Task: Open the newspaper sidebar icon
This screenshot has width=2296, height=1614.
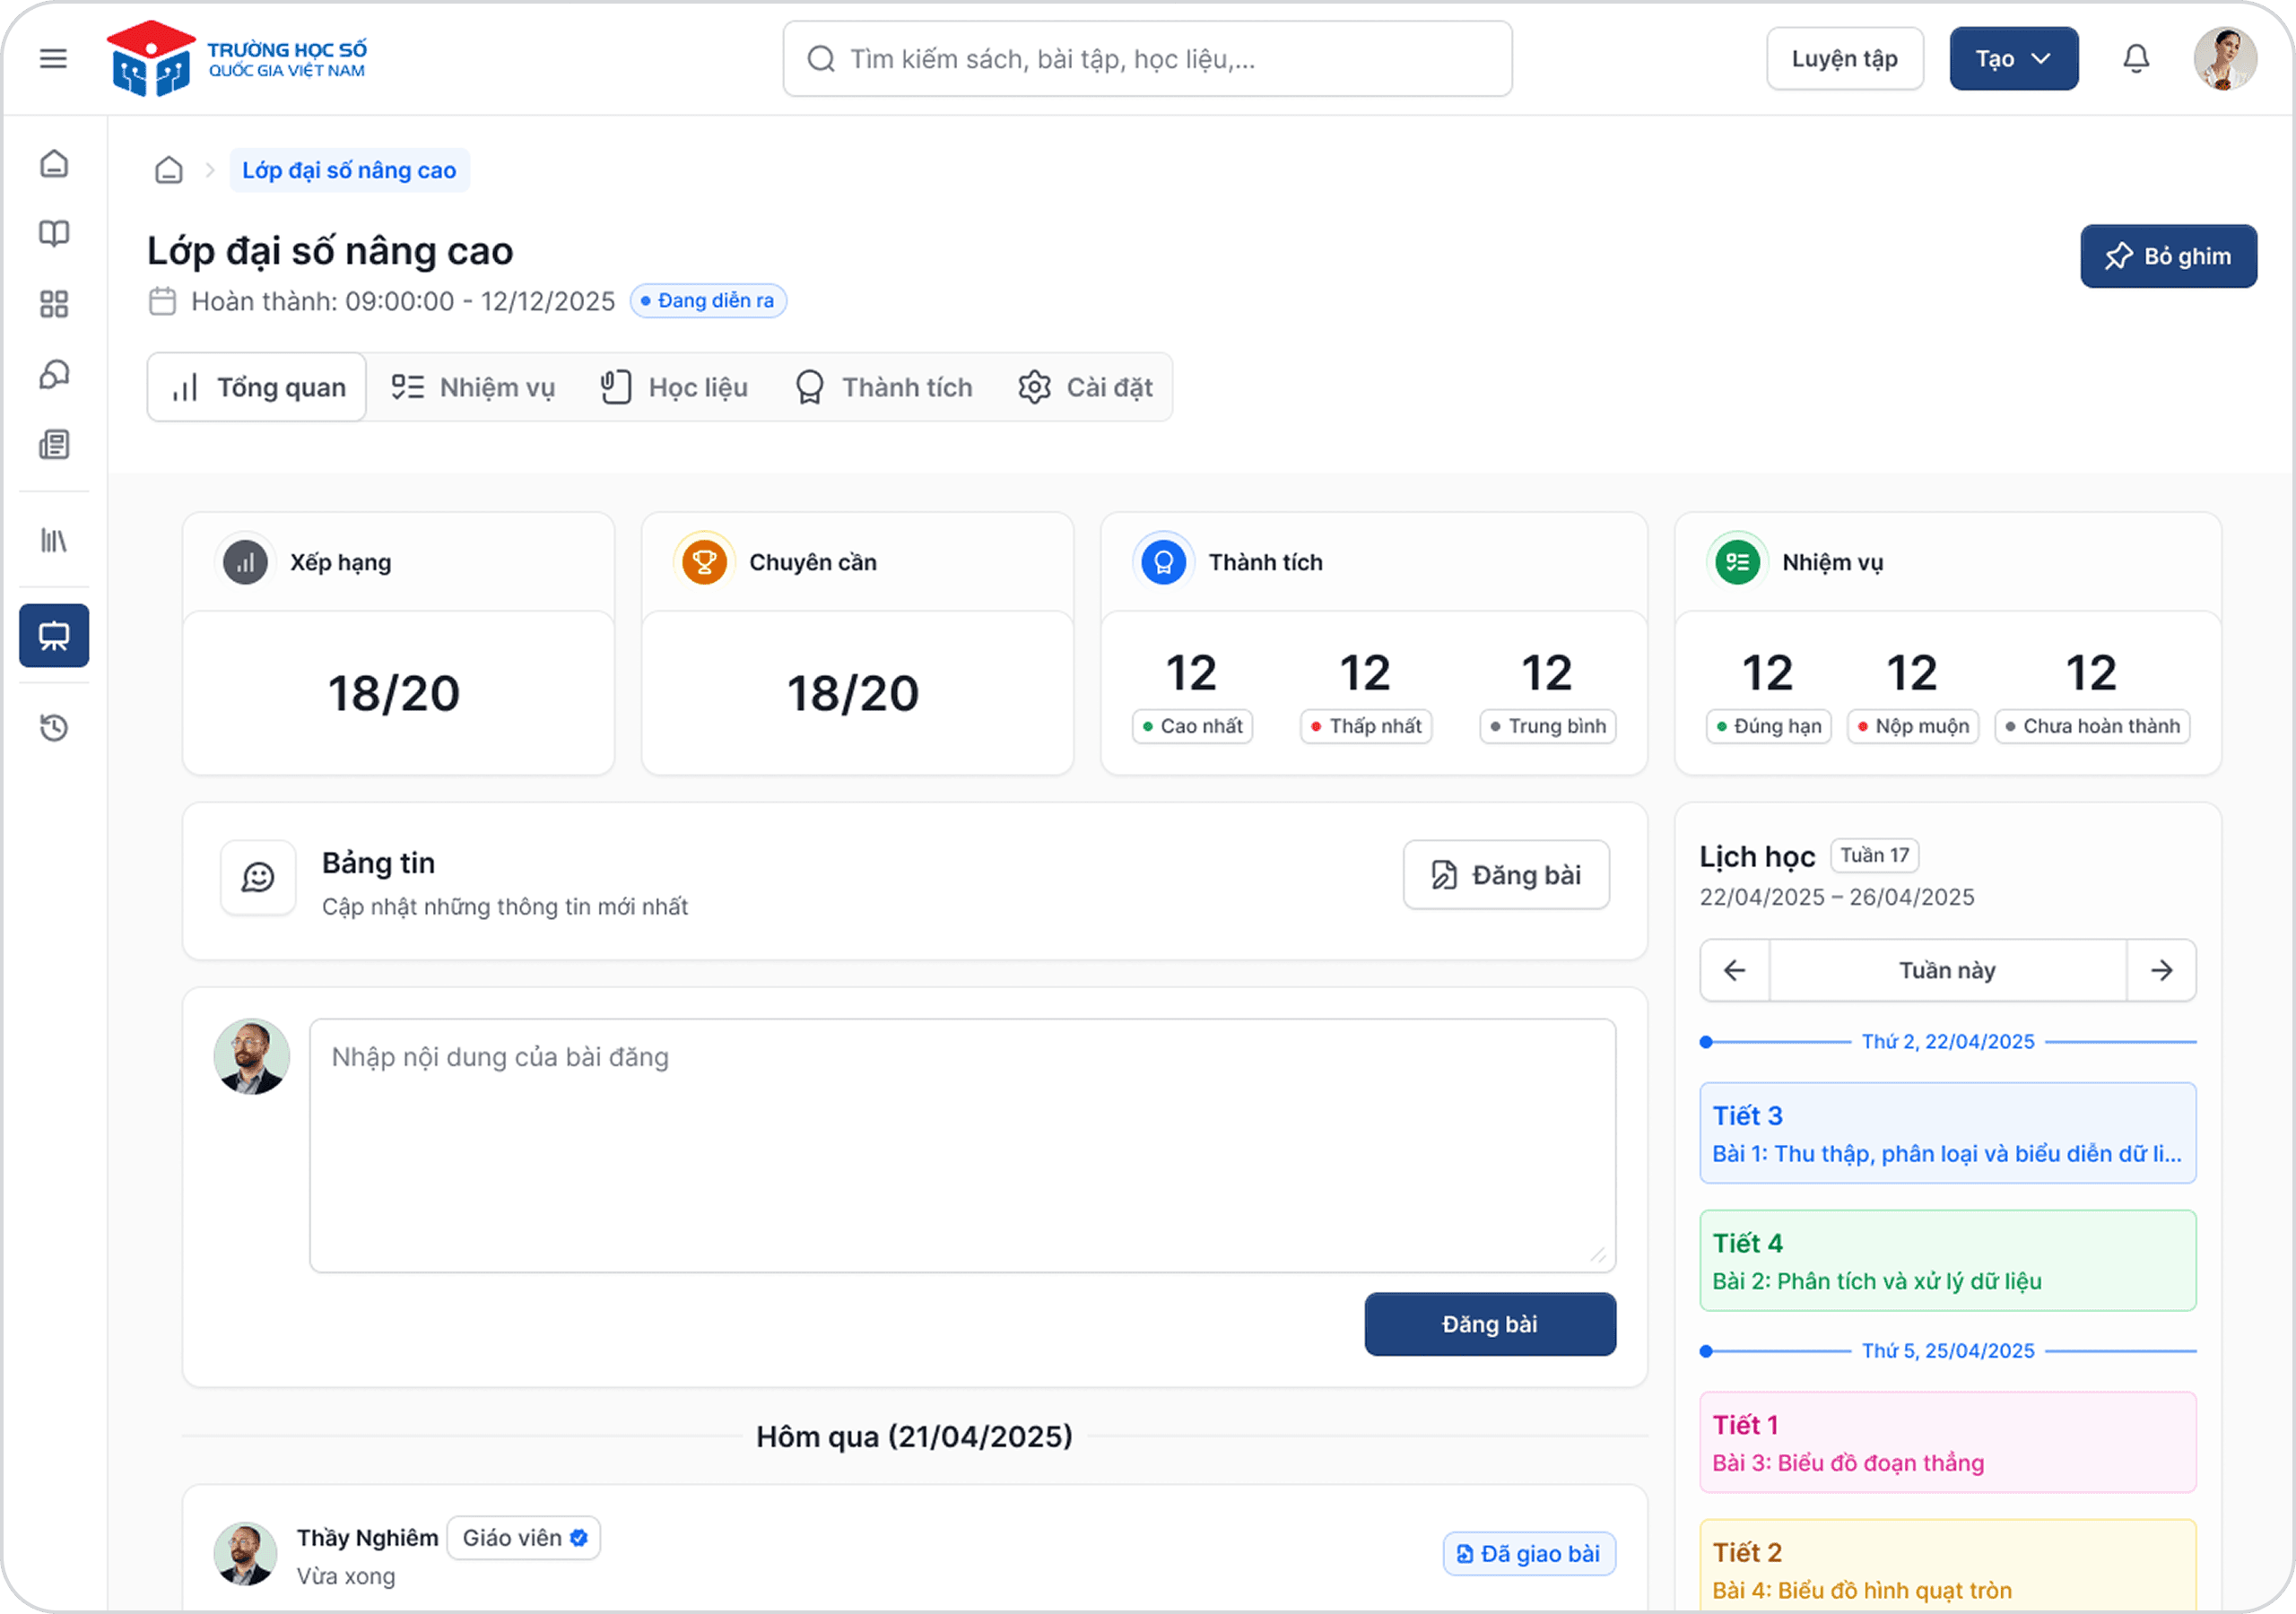Action: pos(54,445)
